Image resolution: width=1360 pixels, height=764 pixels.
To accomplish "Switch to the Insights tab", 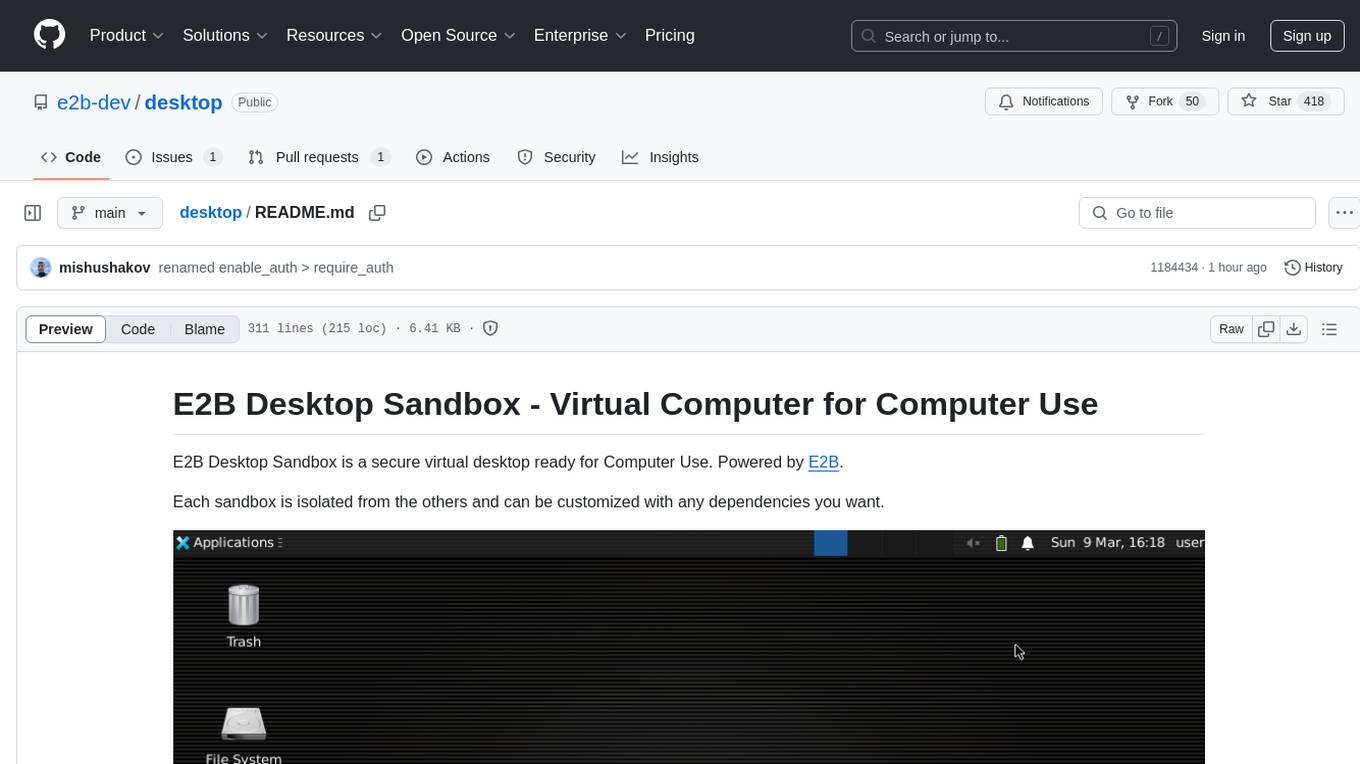I will click(x=660, y=157).
